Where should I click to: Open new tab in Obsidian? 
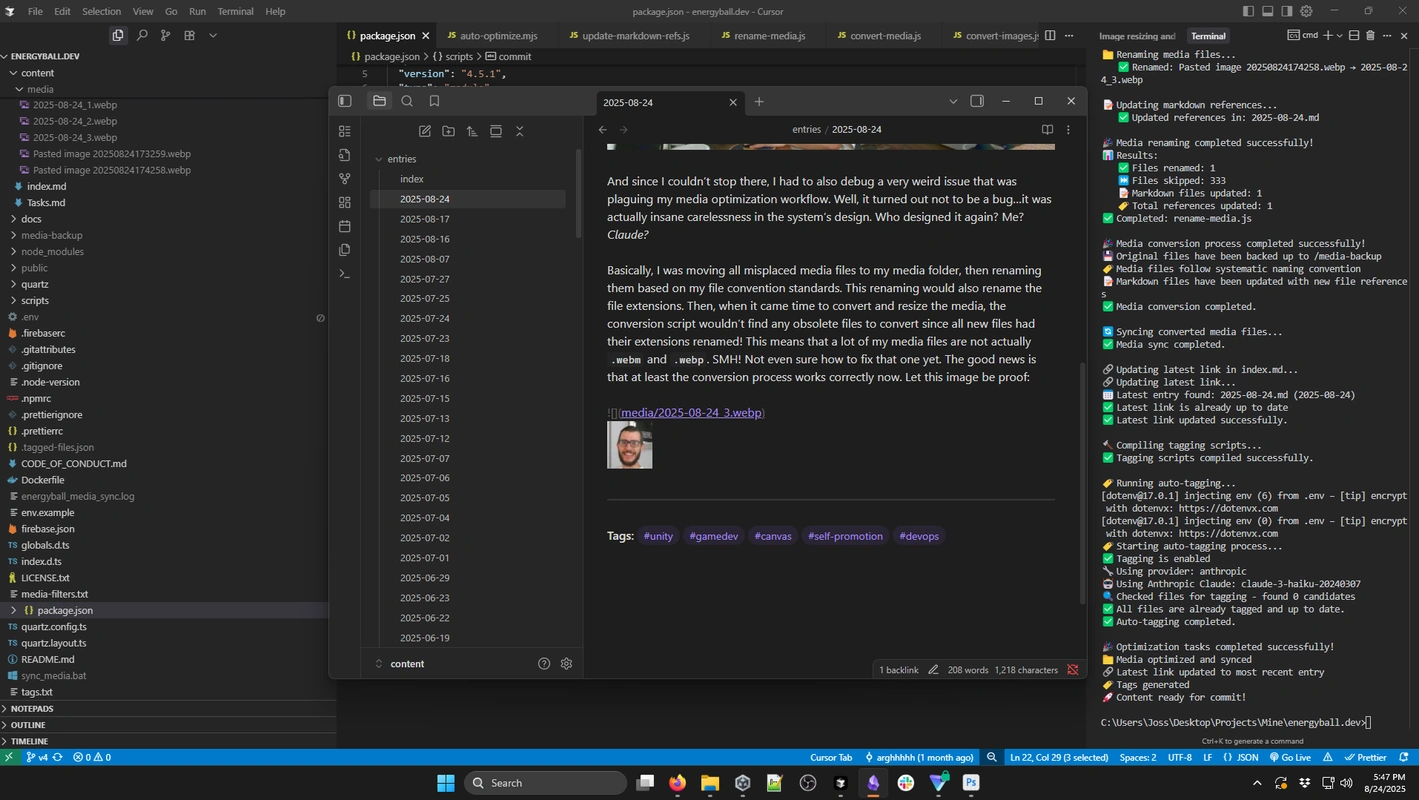tap(759, 102)
